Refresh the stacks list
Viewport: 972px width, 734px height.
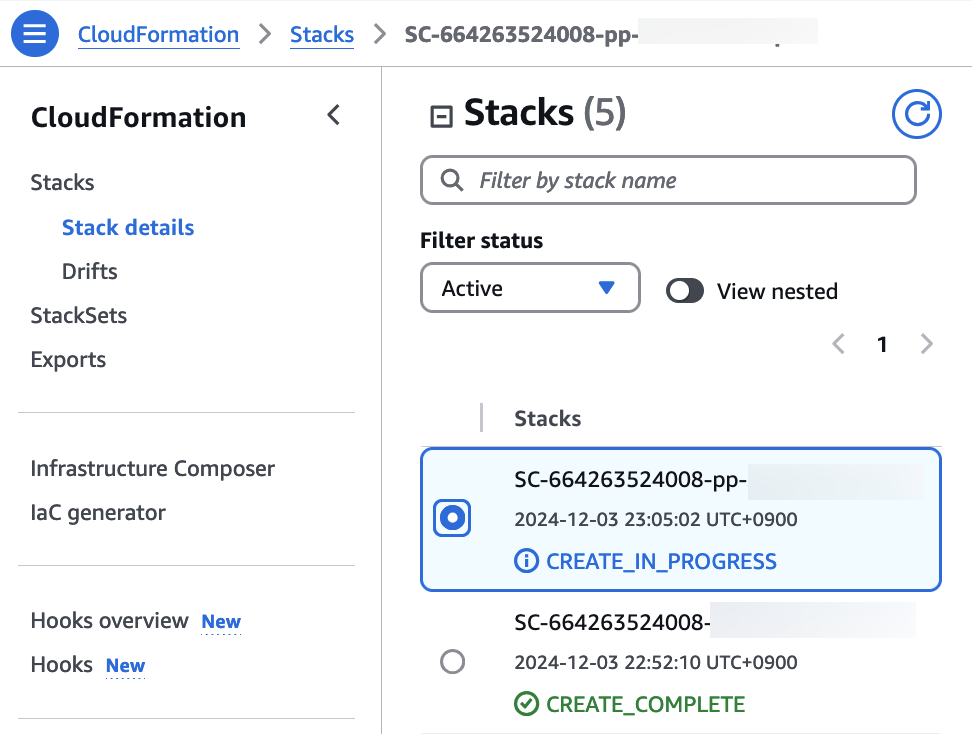click(916, 114)
